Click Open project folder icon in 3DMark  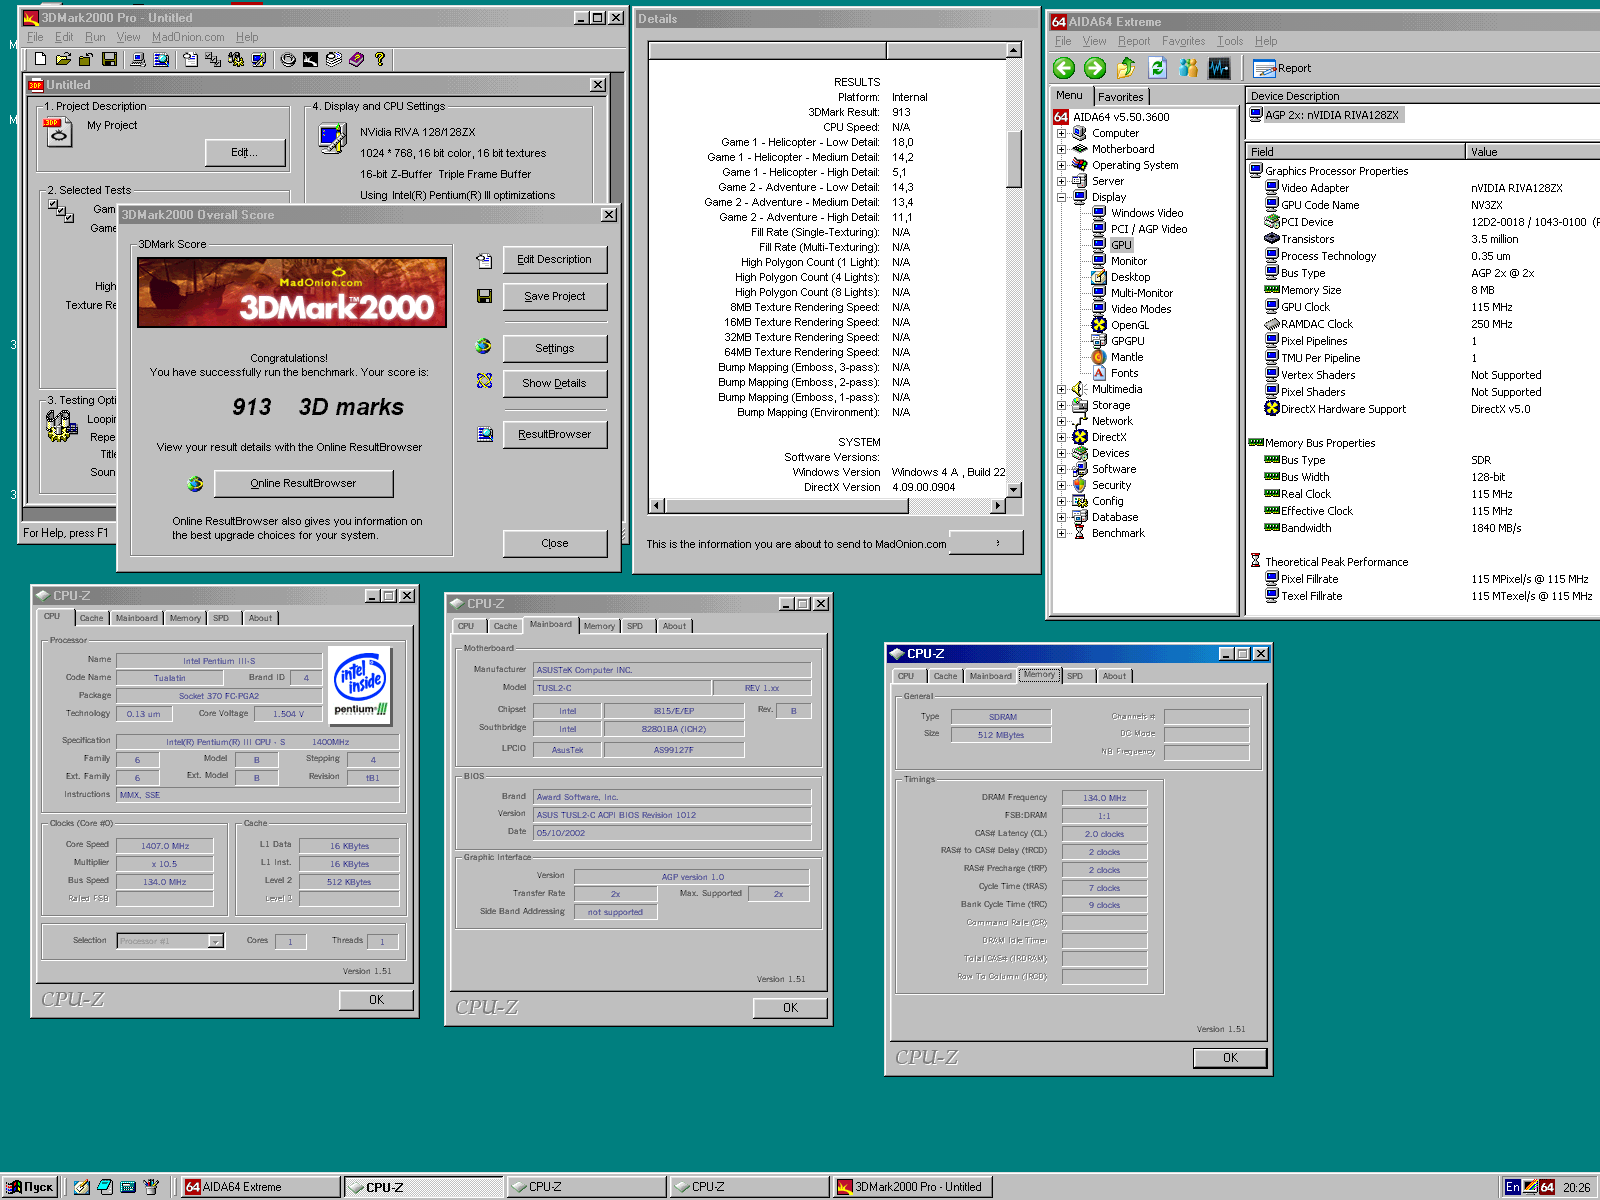coord(63,60)
